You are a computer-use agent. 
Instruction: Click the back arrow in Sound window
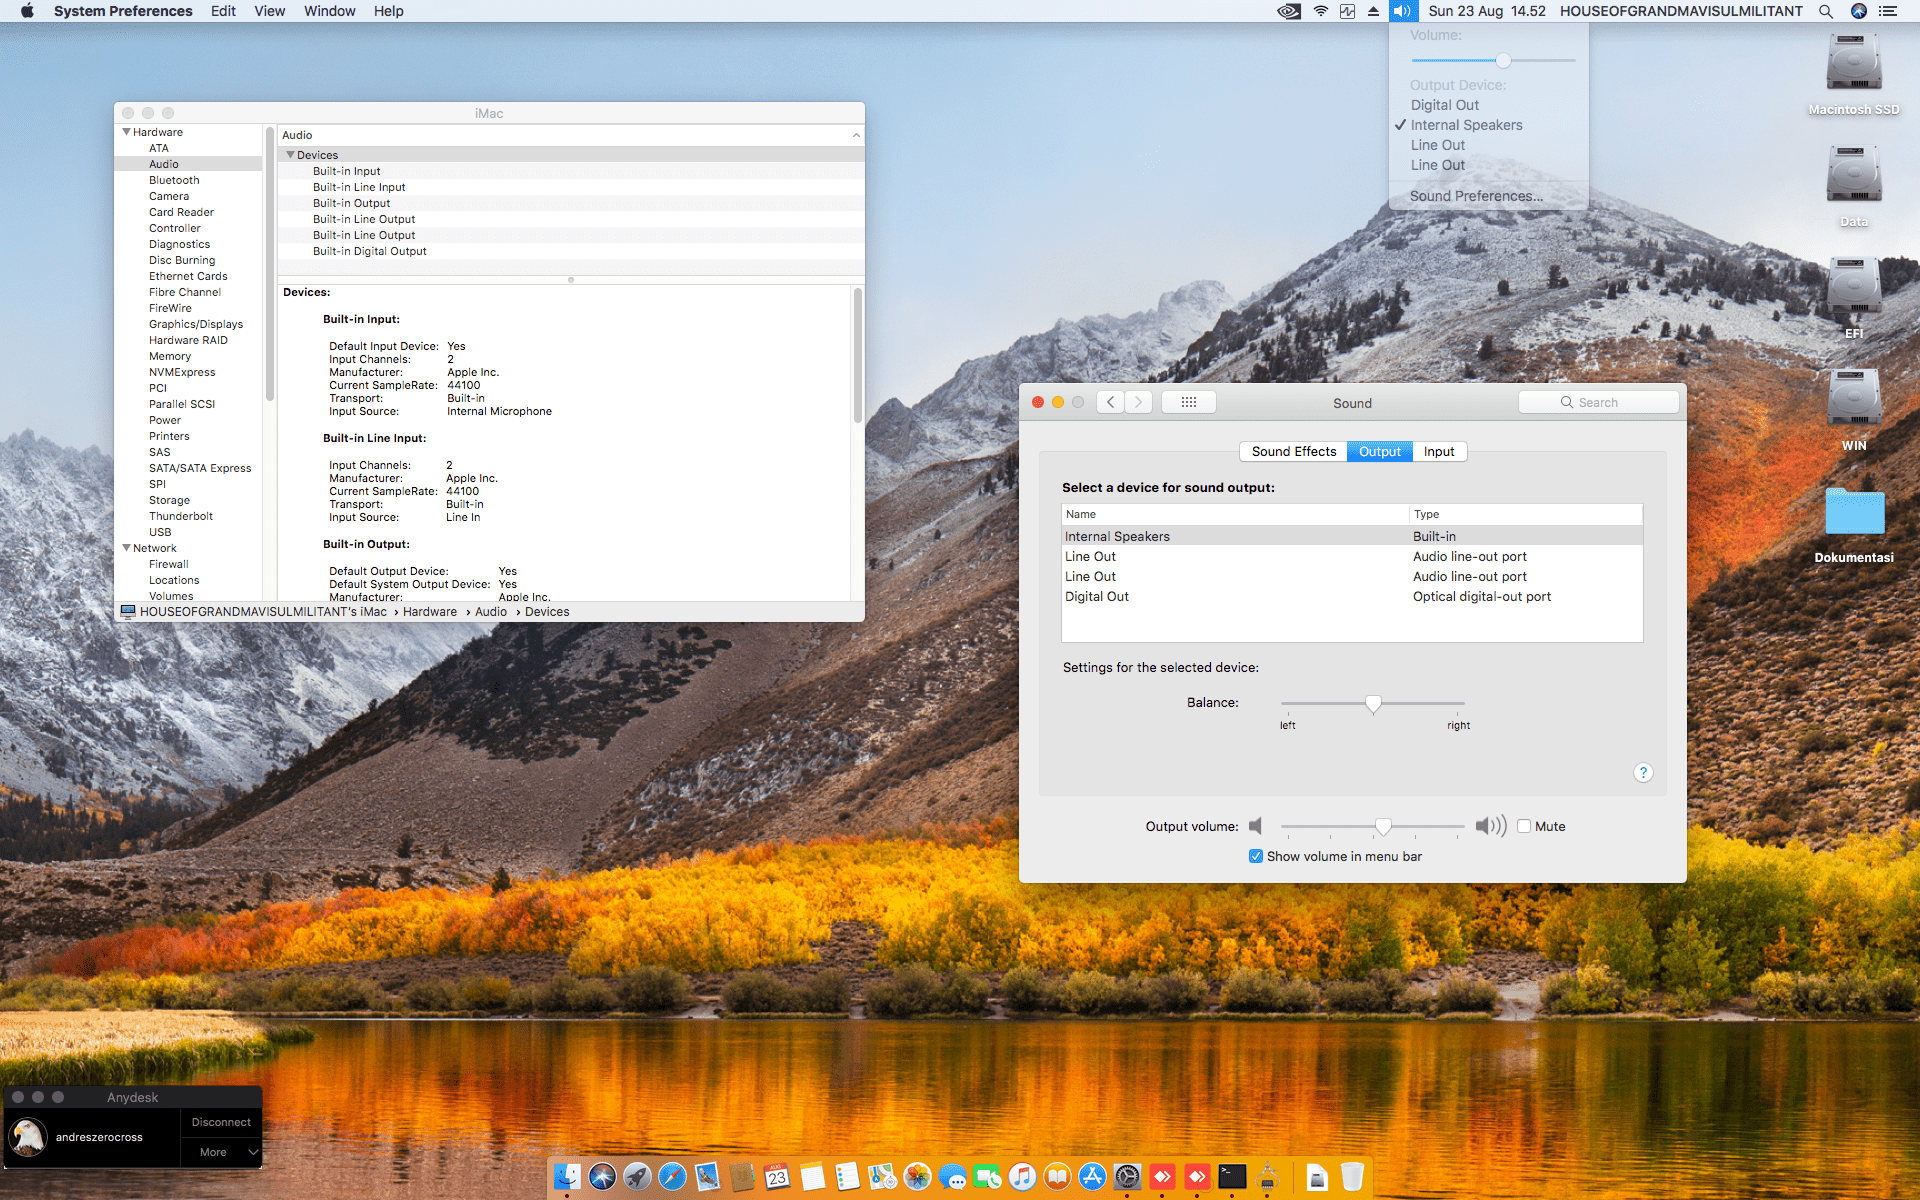tap(1110, 402)
